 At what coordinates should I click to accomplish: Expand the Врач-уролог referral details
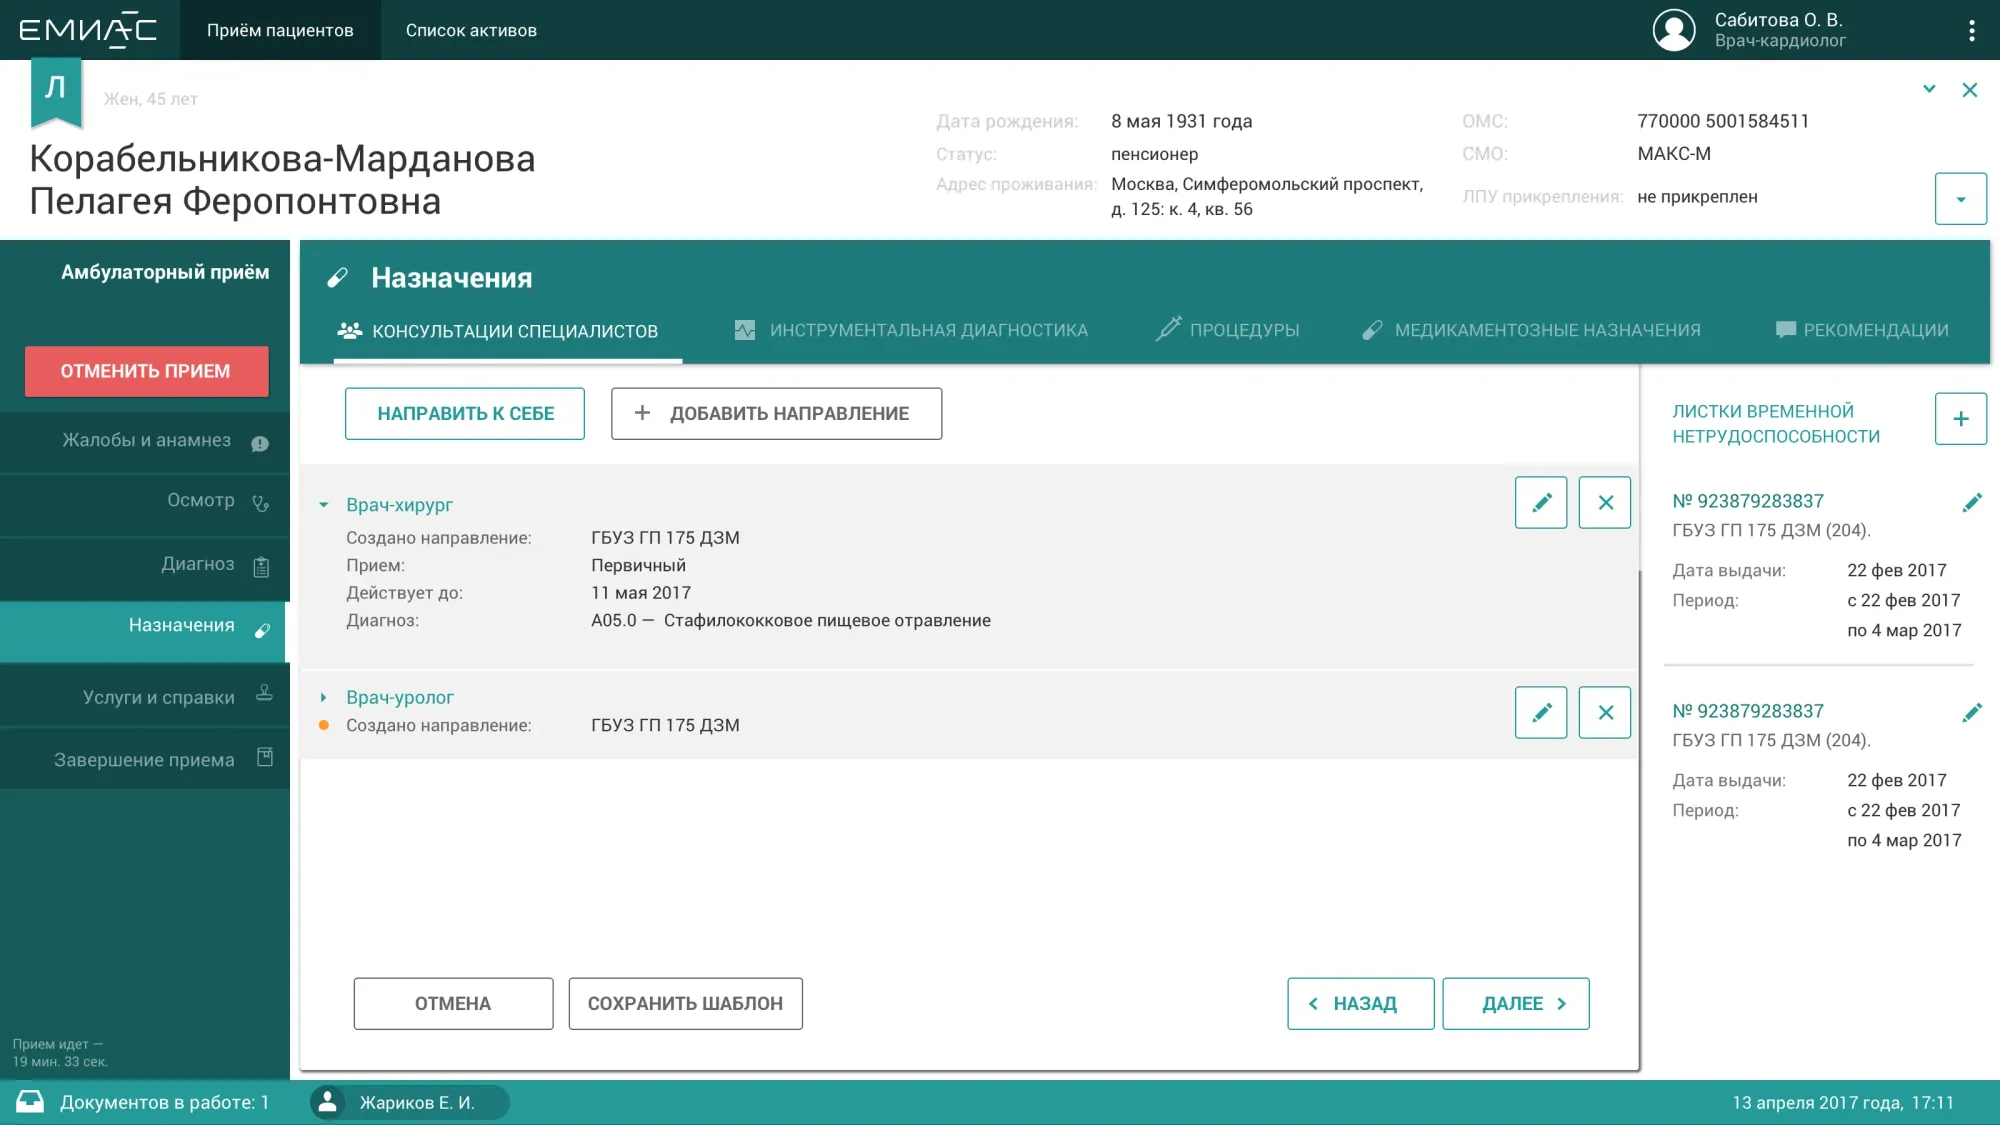[324, 697]
